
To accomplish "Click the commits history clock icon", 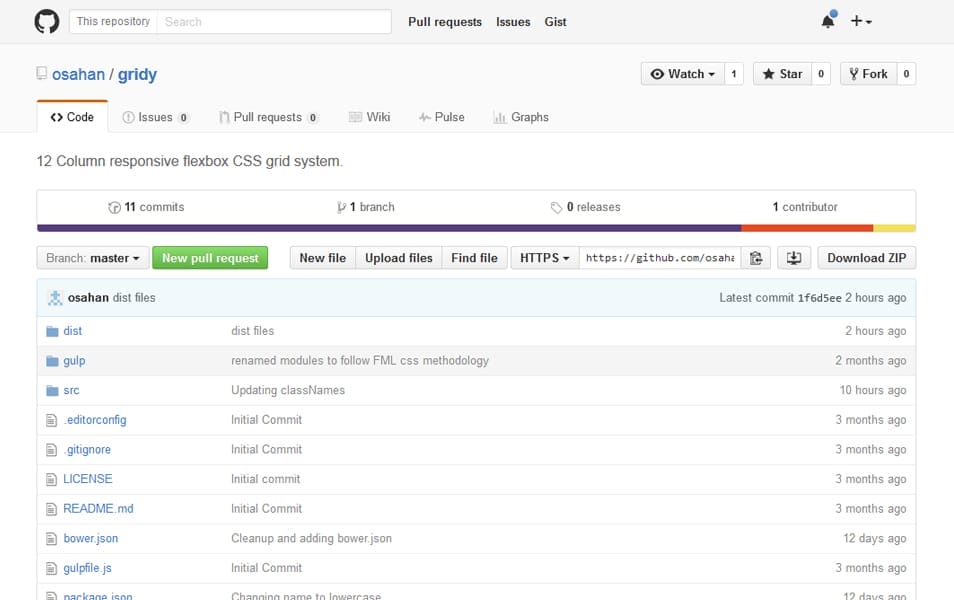I will point(114,208).
